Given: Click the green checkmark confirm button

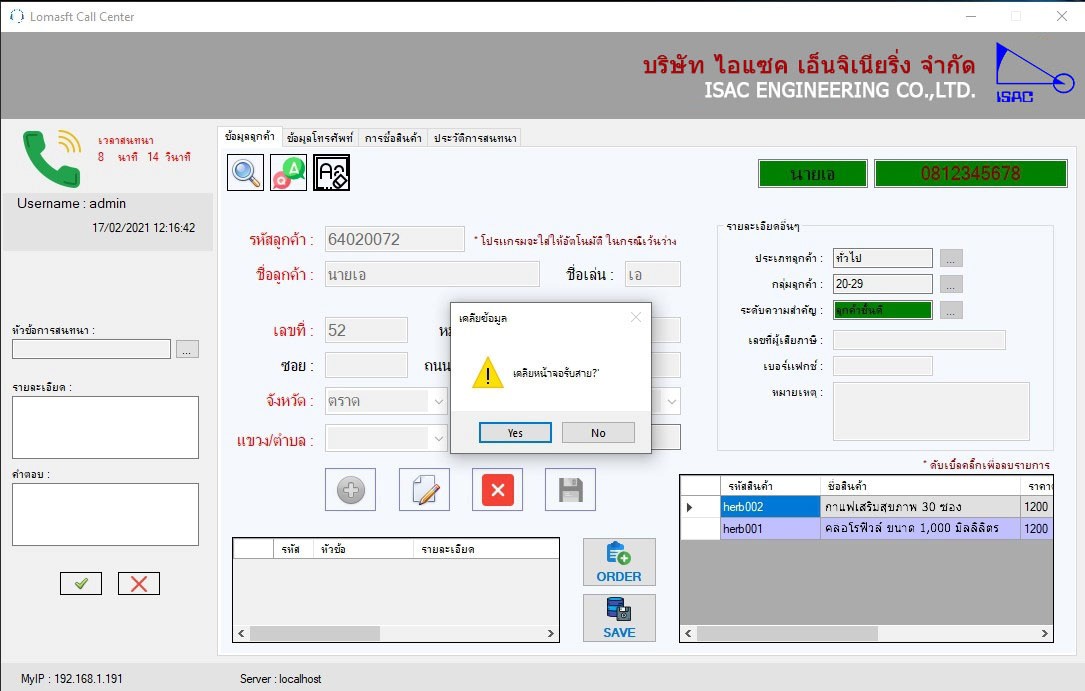Looking at the screenshot, I should tap(80, 584).
